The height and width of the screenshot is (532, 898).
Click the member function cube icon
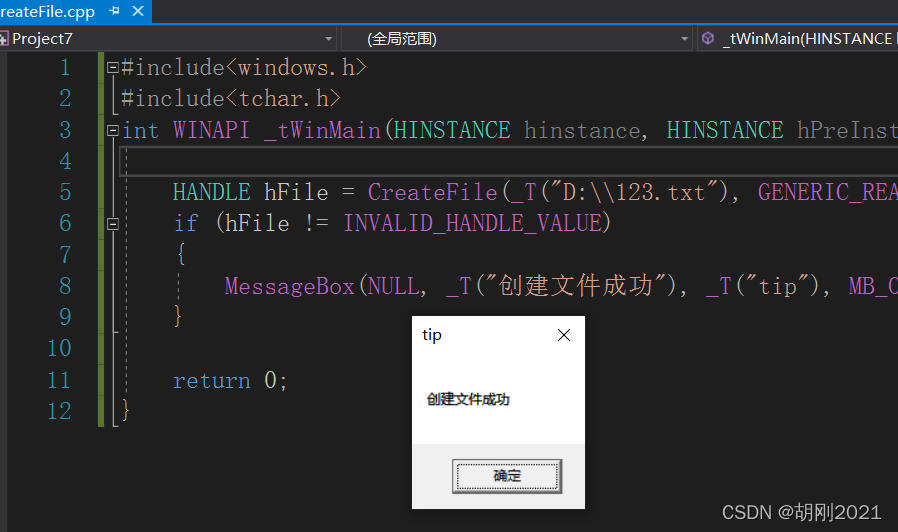[x=708, y=38]
